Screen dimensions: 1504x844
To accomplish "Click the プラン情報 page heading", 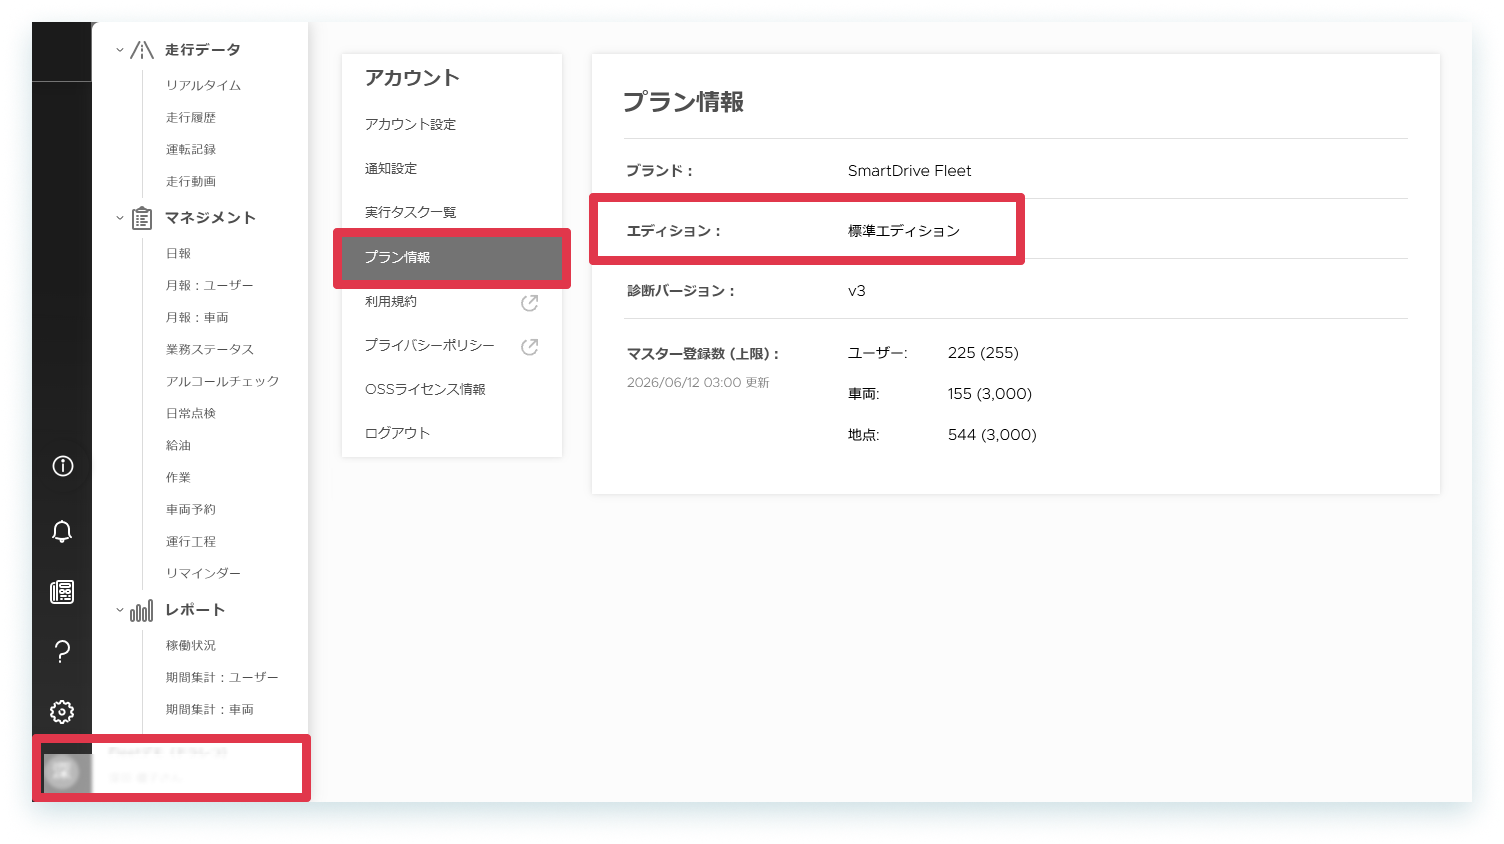I will point(684,102).
